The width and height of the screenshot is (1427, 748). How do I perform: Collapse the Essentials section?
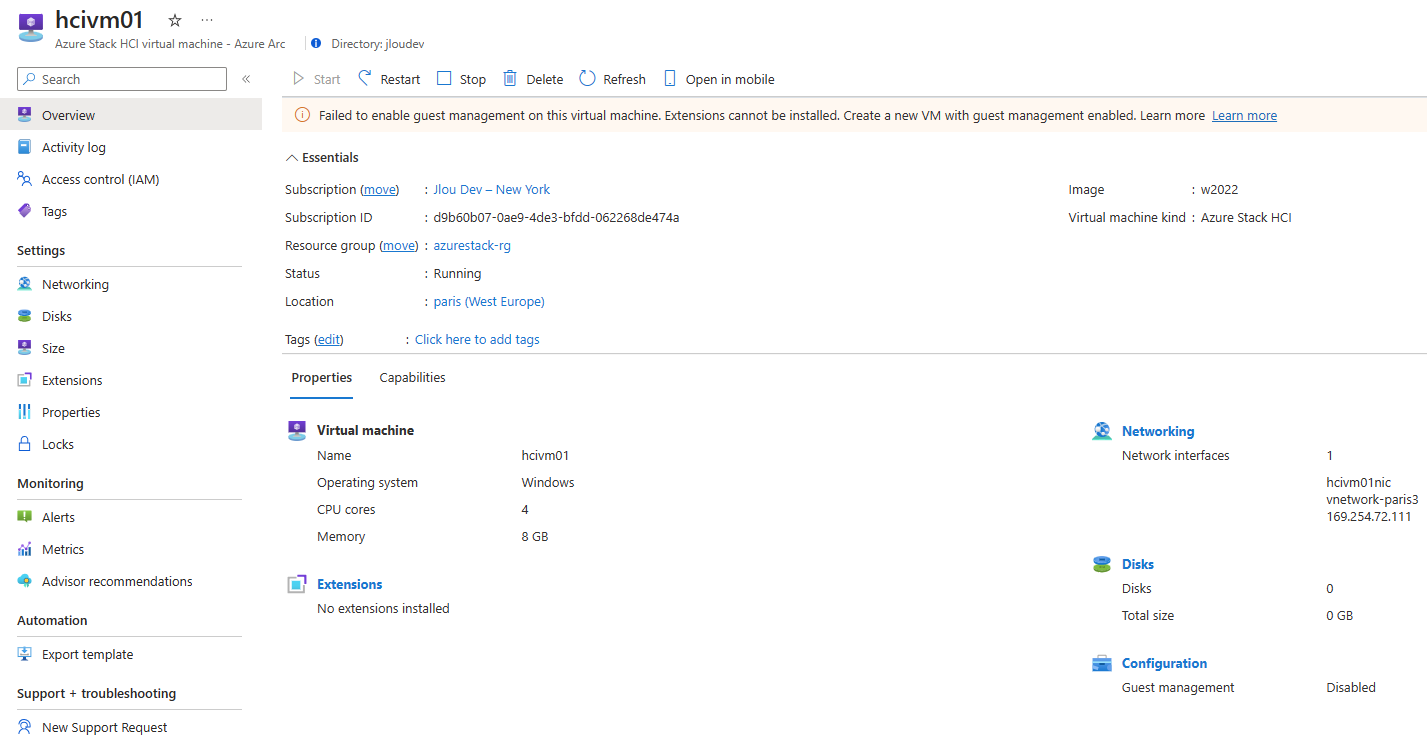click(x=322, y=158)
